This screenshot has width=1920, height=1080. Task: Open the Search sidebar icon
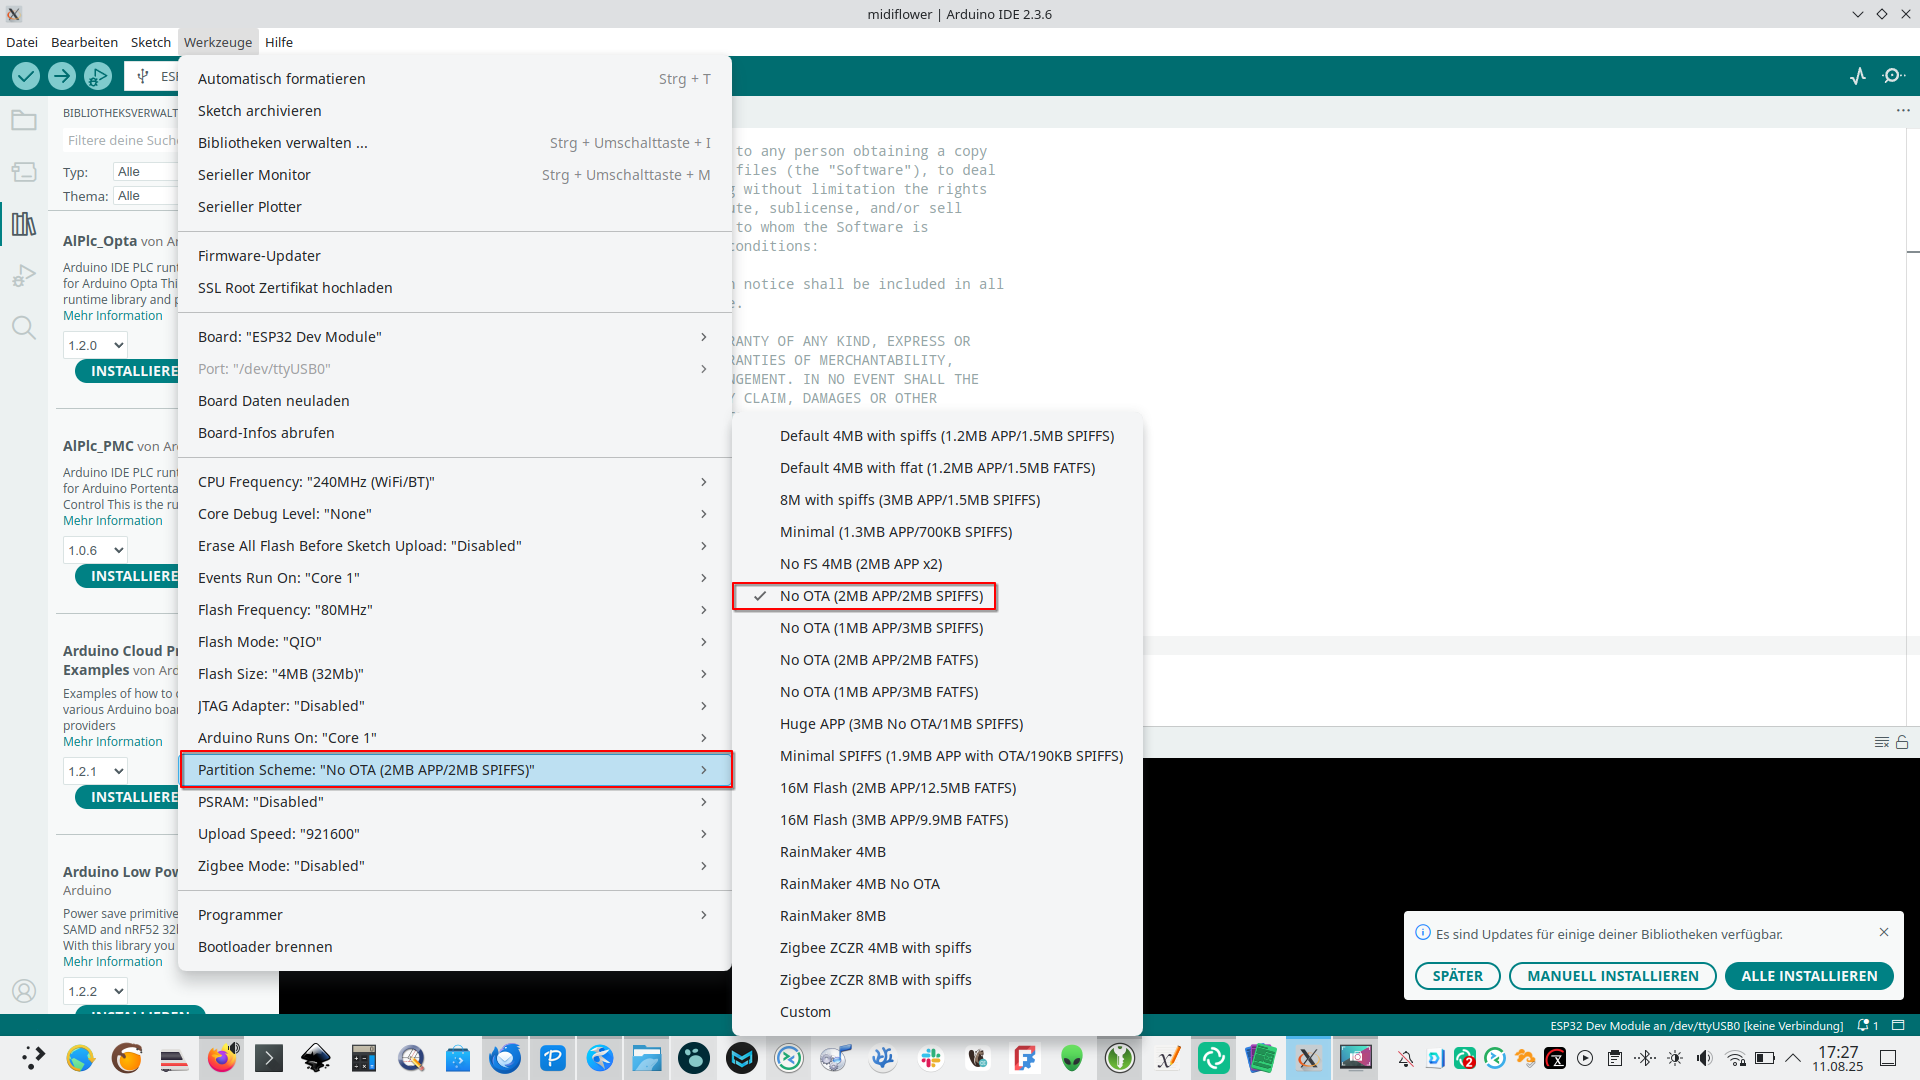(x=24, y=328)
